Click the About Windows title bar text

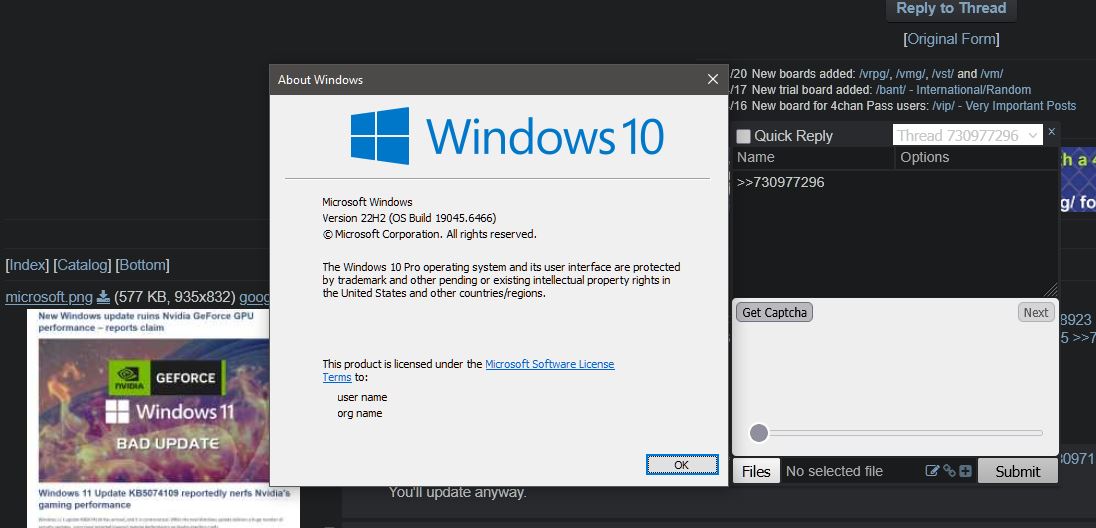(x=320, y=80)
